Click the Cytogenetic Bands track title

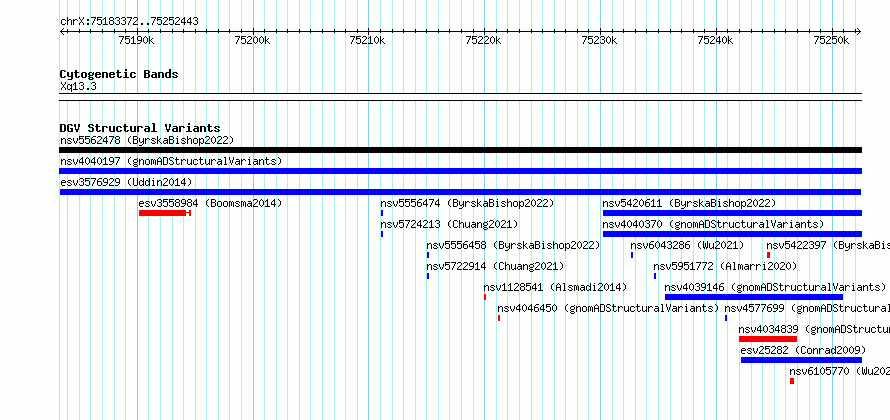pyautogui.click(x=119, y=74)
